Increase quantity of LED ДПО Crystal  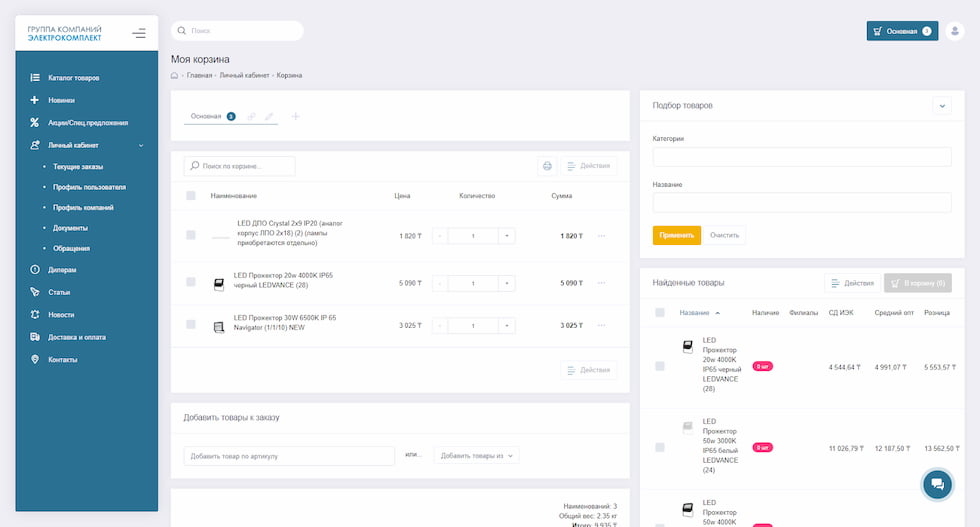tap(507, 236)
